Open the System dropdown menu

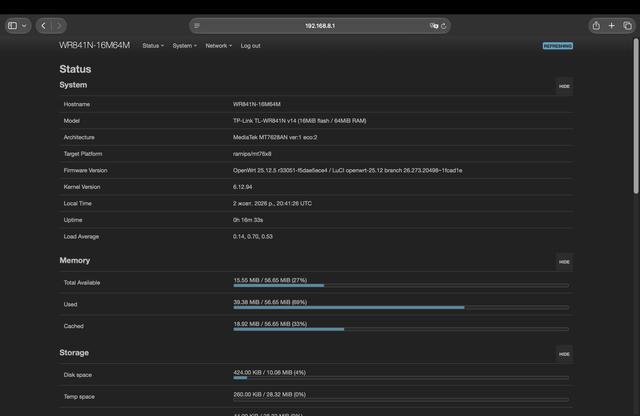[x=184, y=46]
